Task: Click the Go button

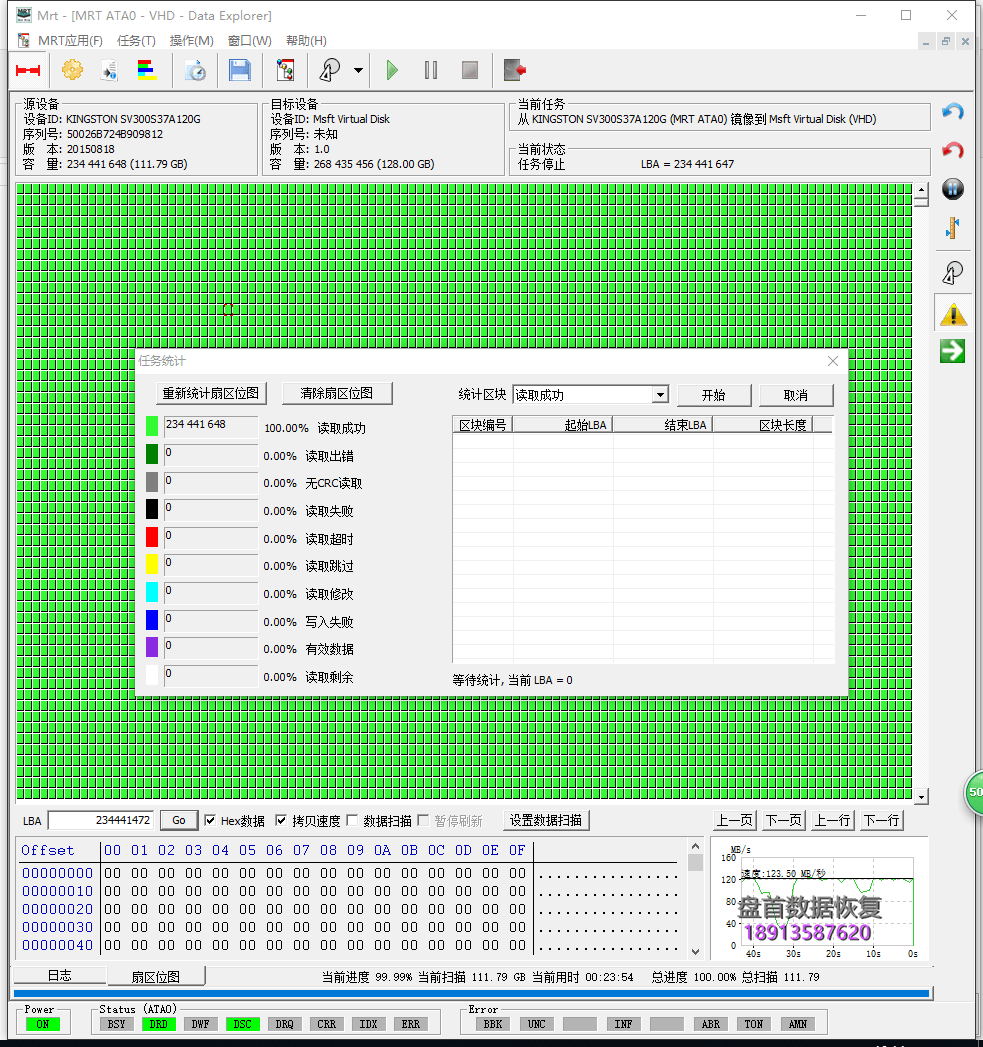Action: click(x=179, y=820)
